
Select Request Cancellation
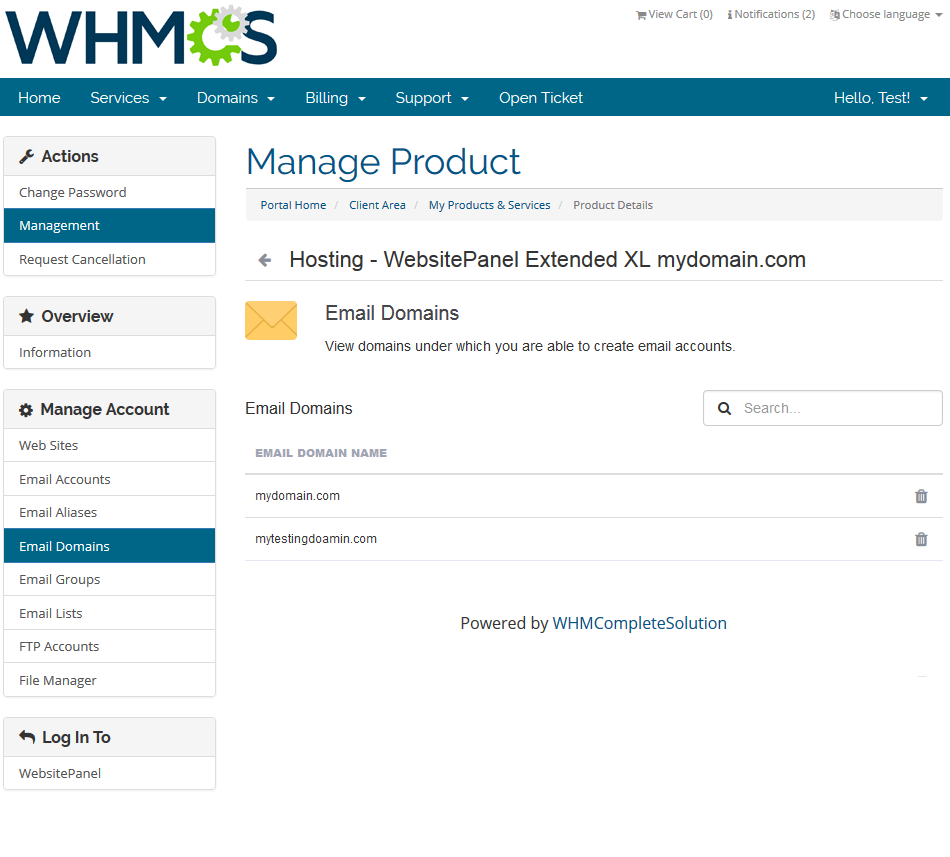point(109,259)
